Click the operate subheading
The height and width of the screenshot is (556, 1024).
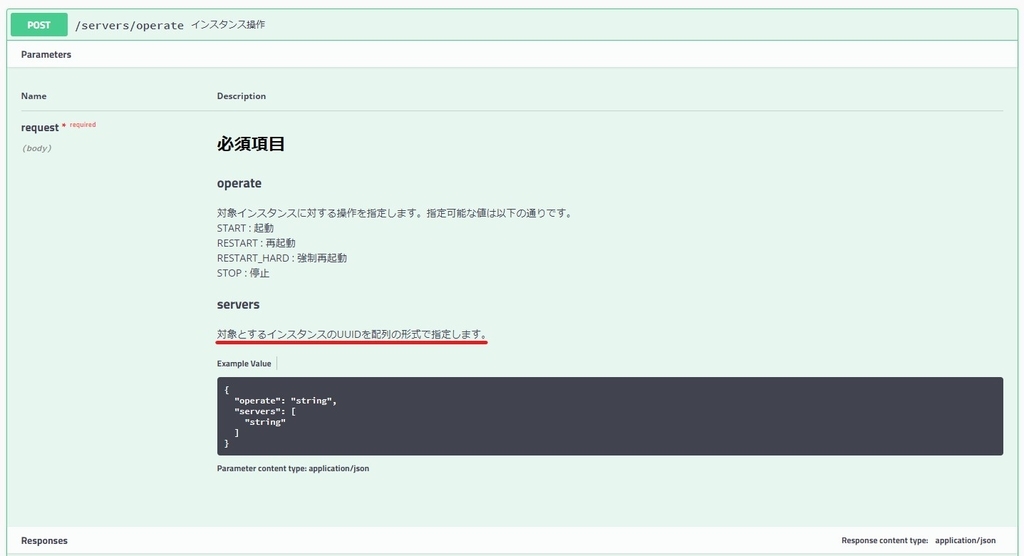[x=239, y=184]
